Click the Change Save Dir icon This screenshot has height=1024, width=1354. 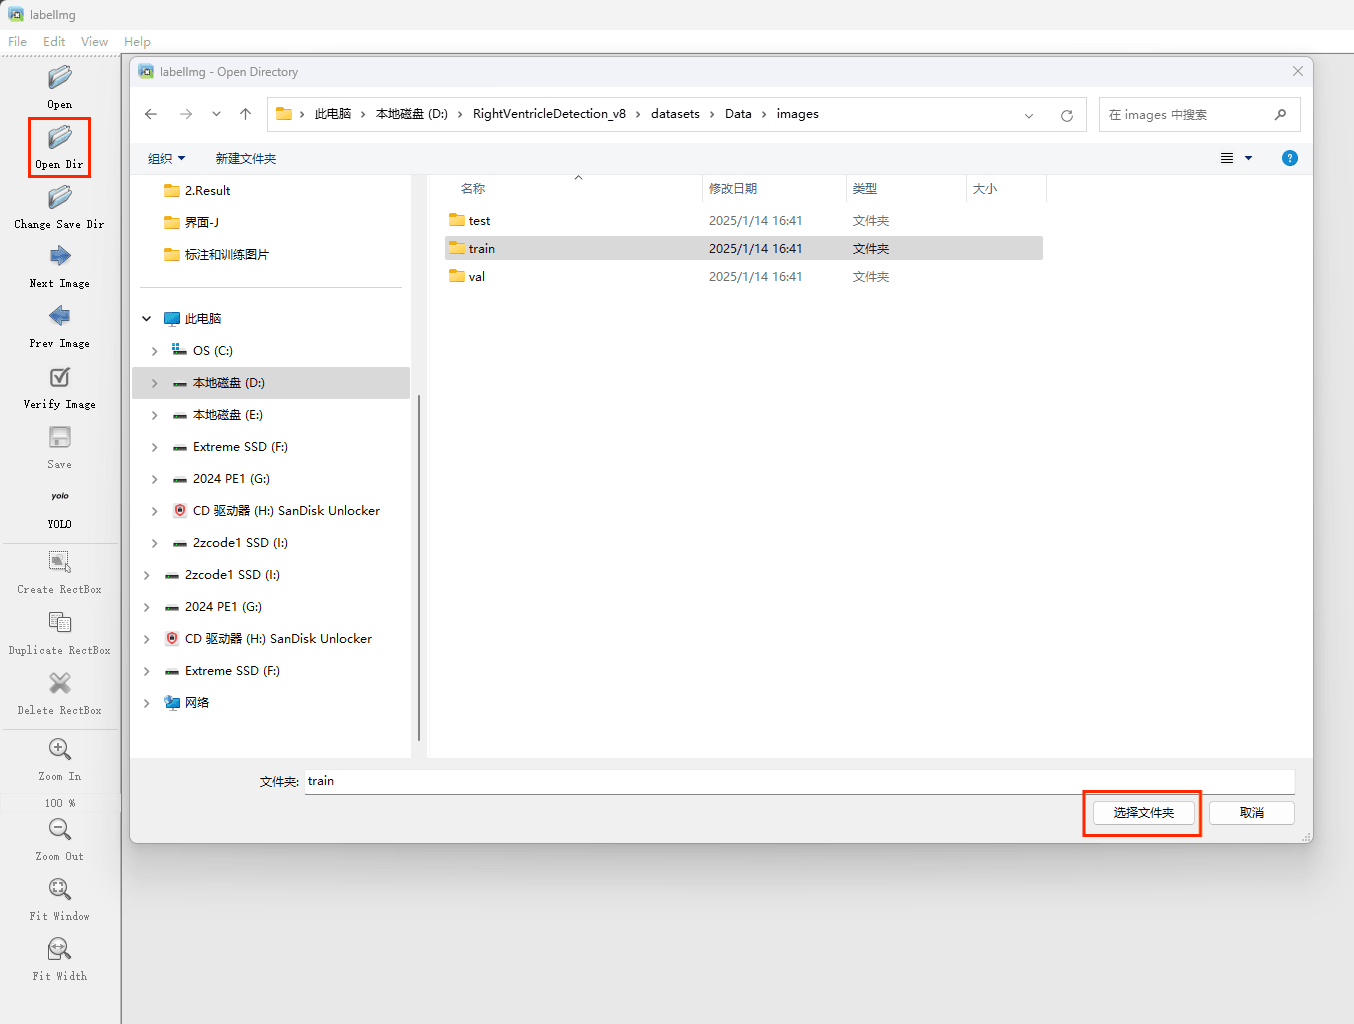60,198
